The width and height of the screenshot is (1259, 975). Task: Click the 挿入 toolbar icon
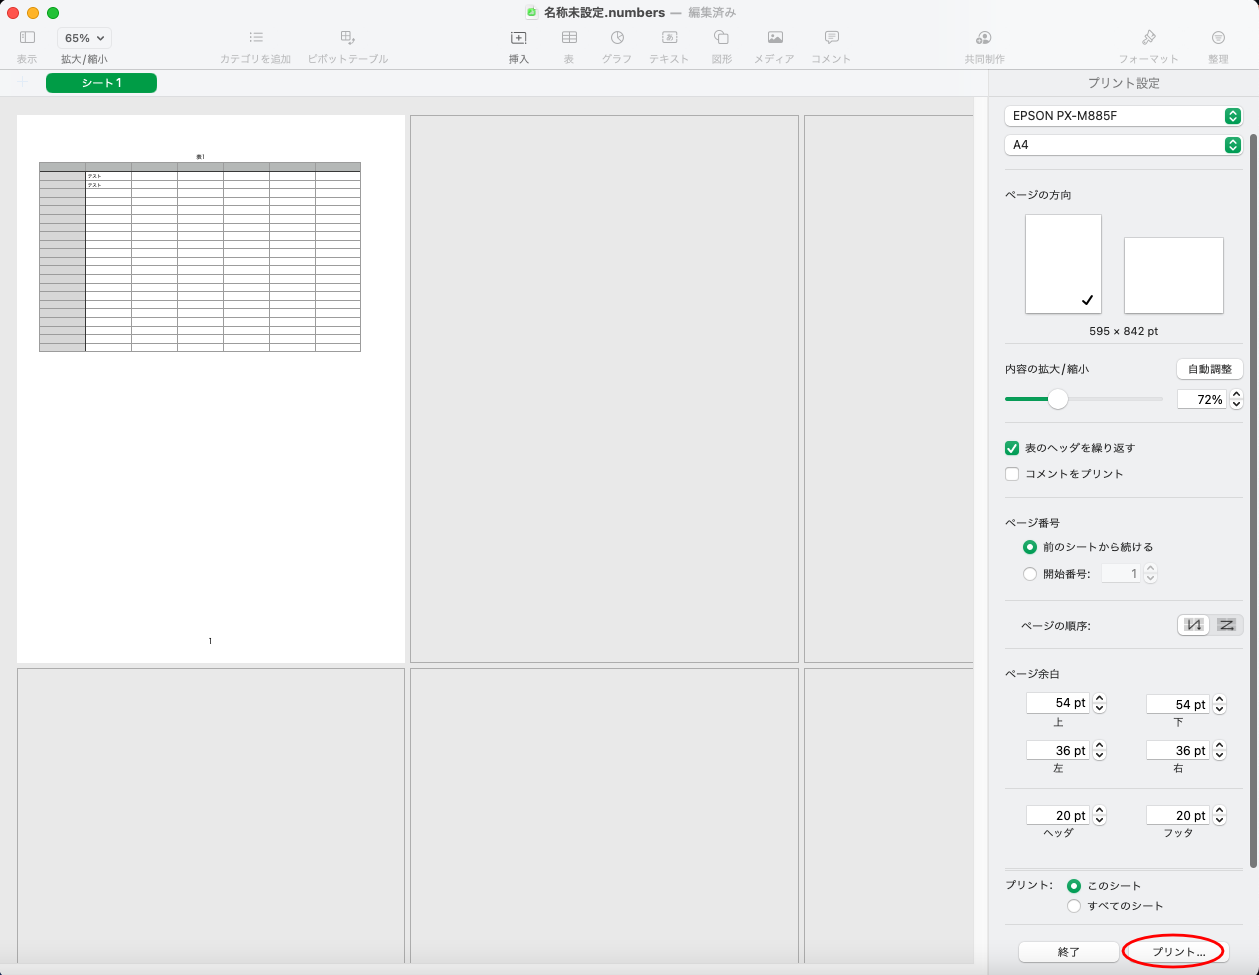(x=518, y=38)
